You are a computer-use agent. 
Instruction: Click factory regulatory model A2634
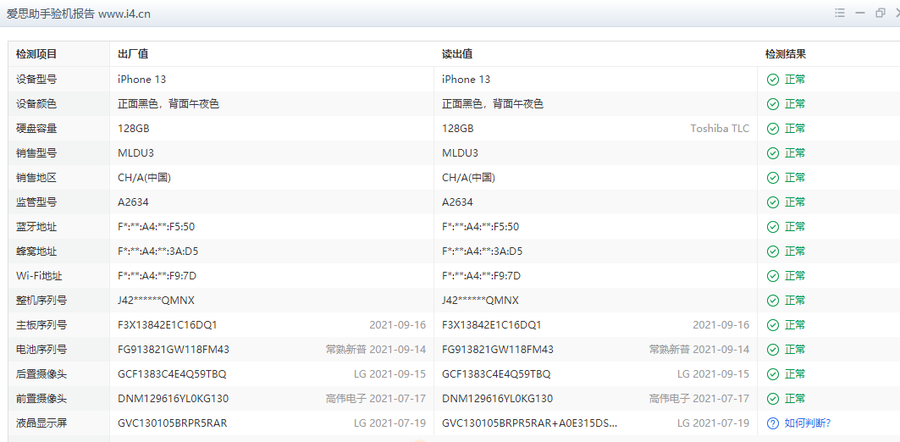[x=133, y=202]
